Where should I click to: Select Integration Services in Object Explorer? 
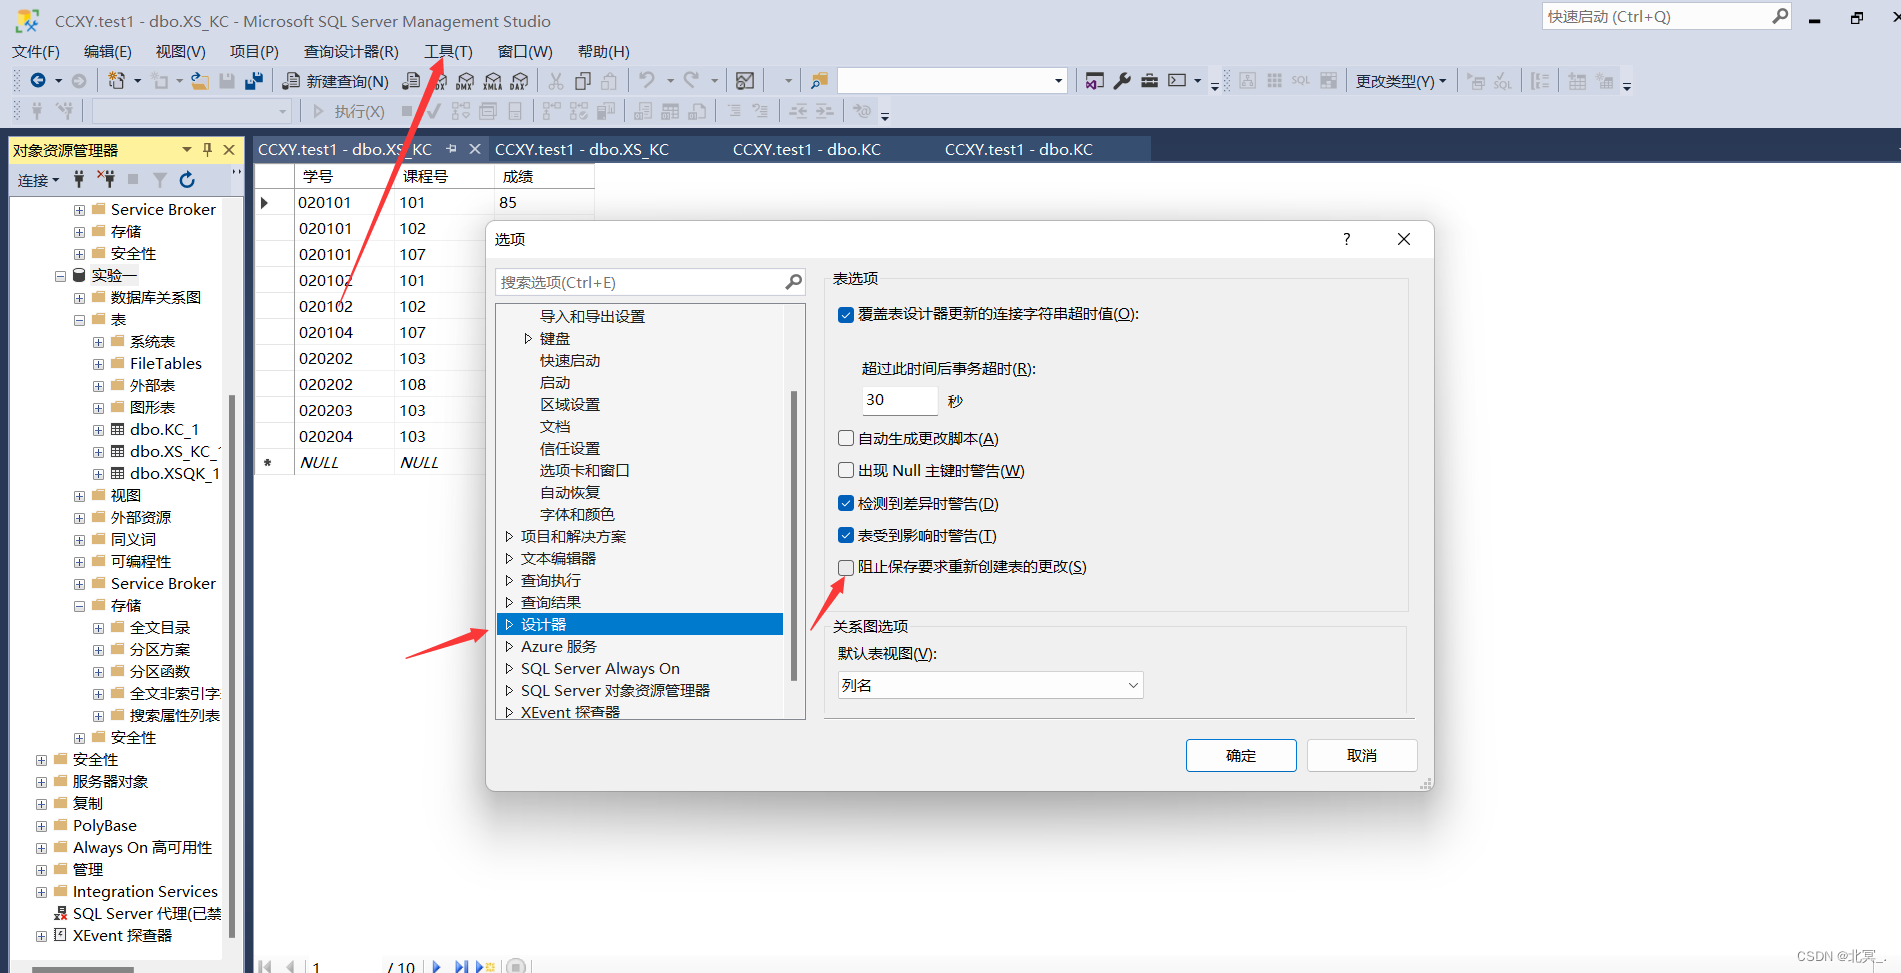pos(145,891)
